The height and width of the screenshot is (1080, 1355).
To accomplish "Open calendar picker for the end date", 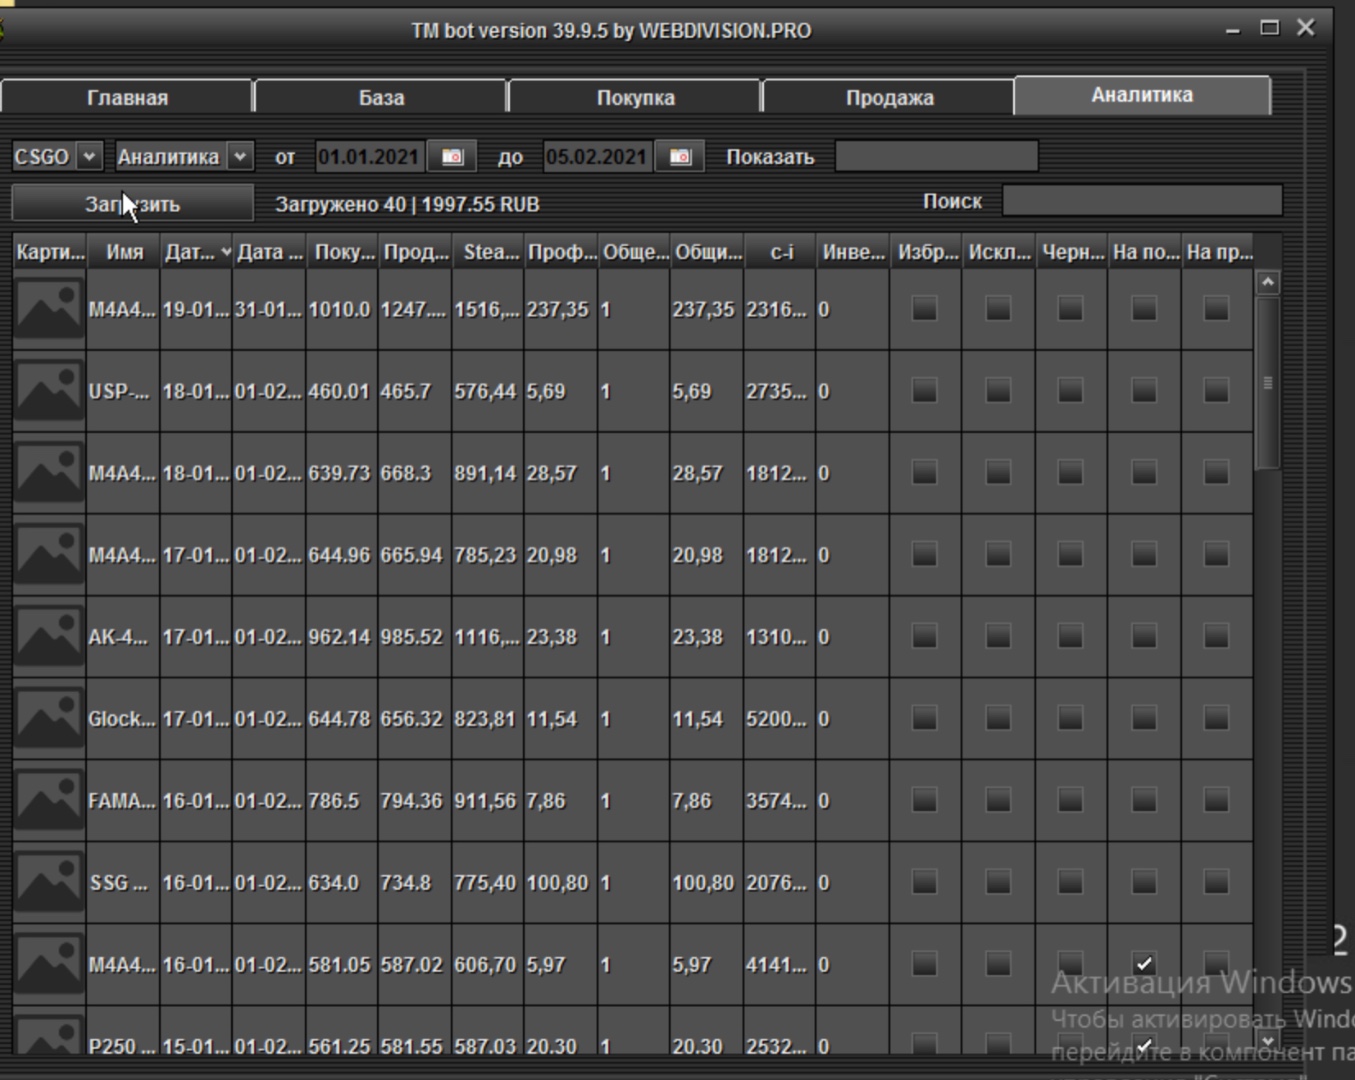I will coord(680,157).
